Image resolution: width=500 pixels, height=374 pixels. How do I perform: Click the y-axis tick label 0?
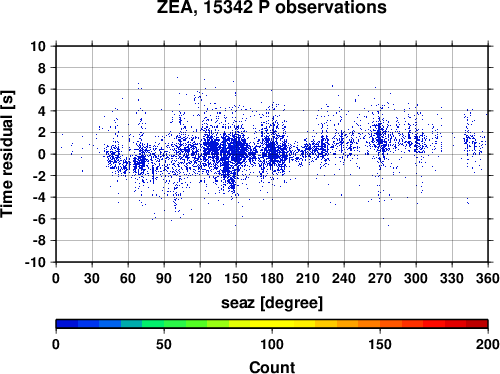coord(42,154)
